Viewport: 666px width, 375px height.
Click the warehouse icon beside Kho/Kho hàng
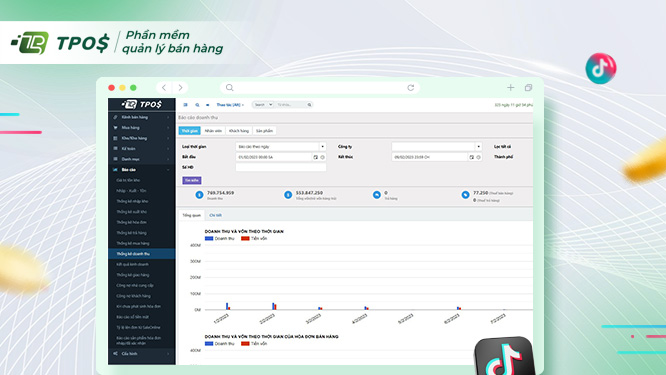115,138
